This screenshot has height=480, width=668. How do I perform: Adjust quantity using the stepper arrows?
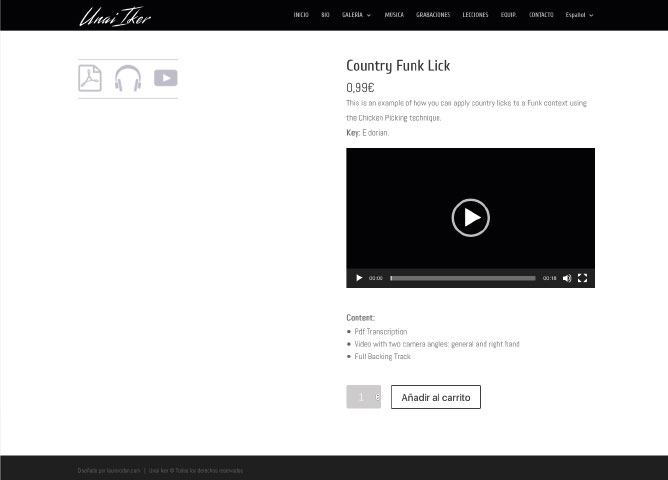377,397
